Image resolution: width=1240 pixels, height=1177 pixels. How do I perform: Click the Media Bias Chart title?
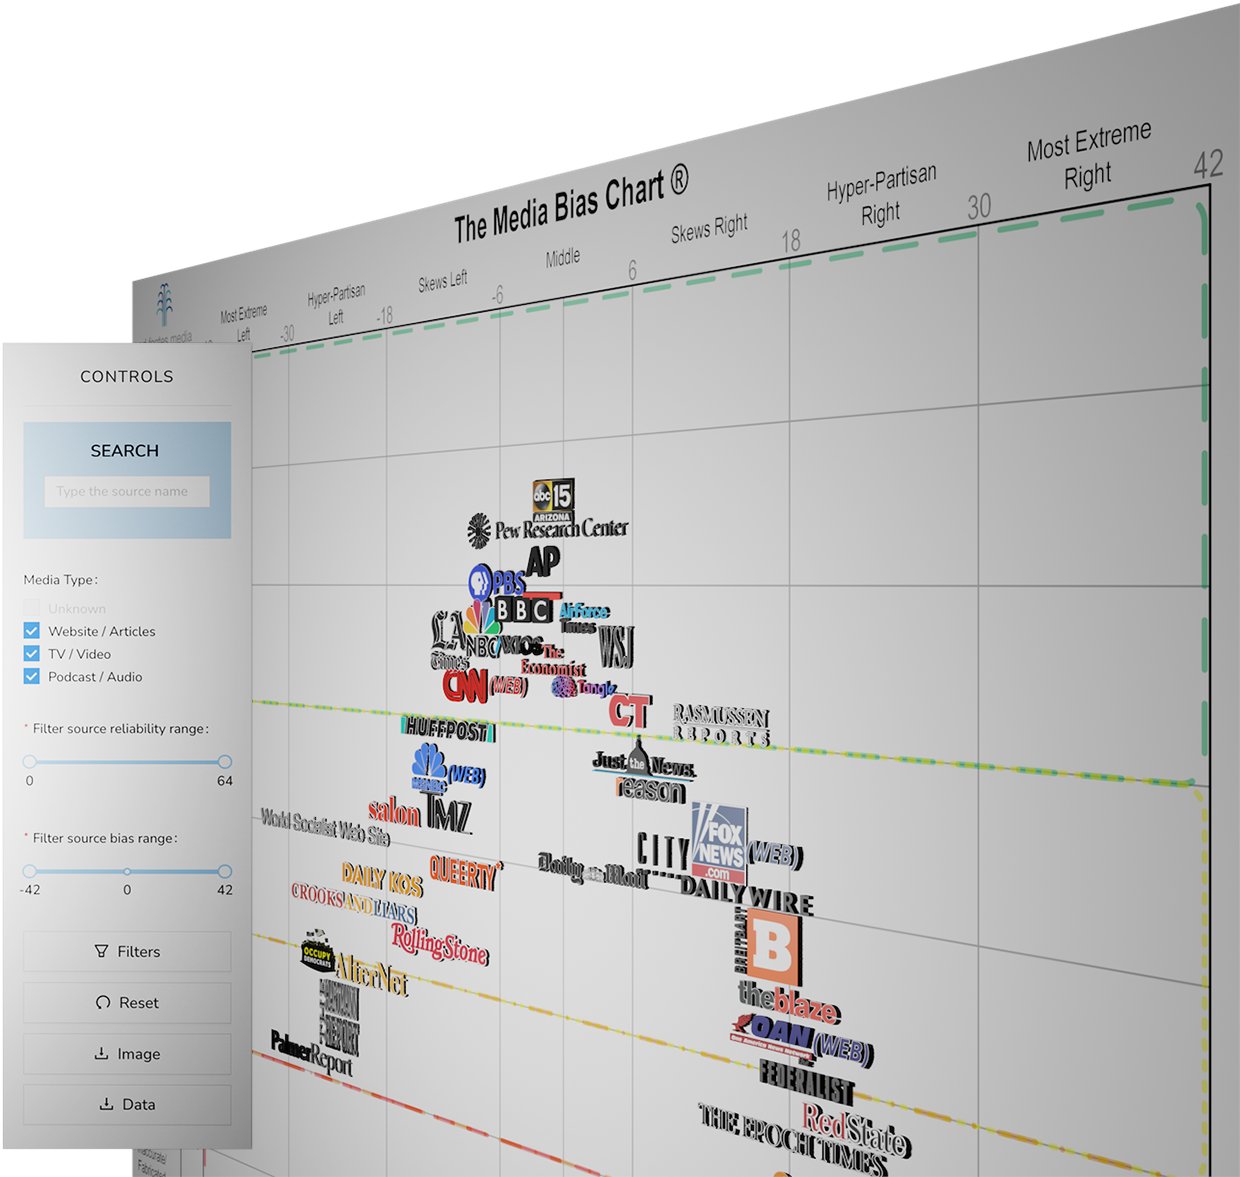coord(571,205)
